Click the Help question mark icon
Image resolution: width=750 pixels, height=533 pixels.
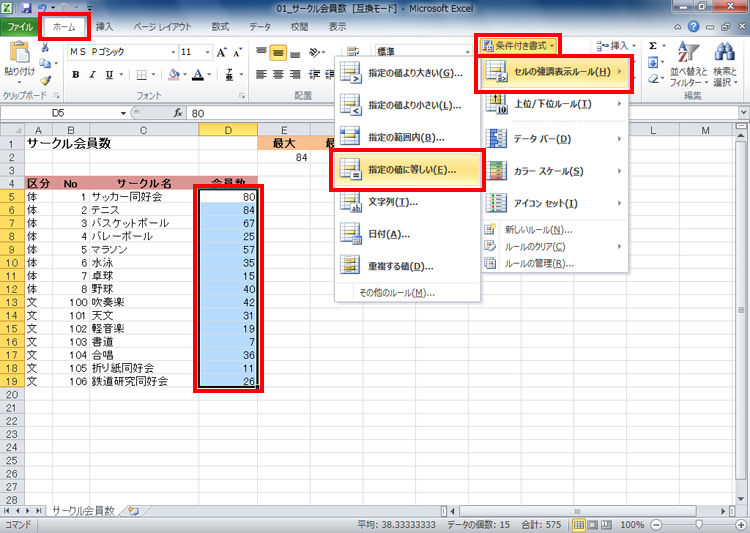click(694, 27)
